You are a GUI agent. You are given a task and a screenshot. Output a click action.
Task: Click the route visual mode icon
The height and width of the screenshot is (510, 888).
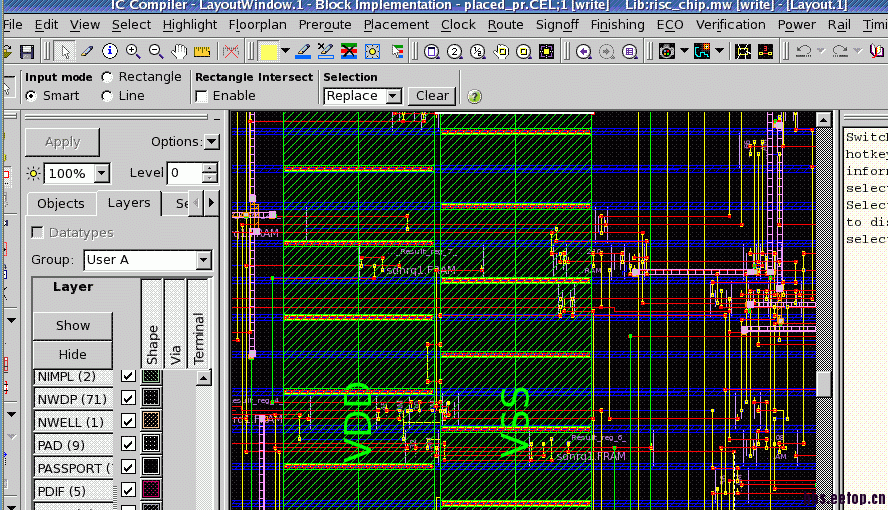coord(702,52)
